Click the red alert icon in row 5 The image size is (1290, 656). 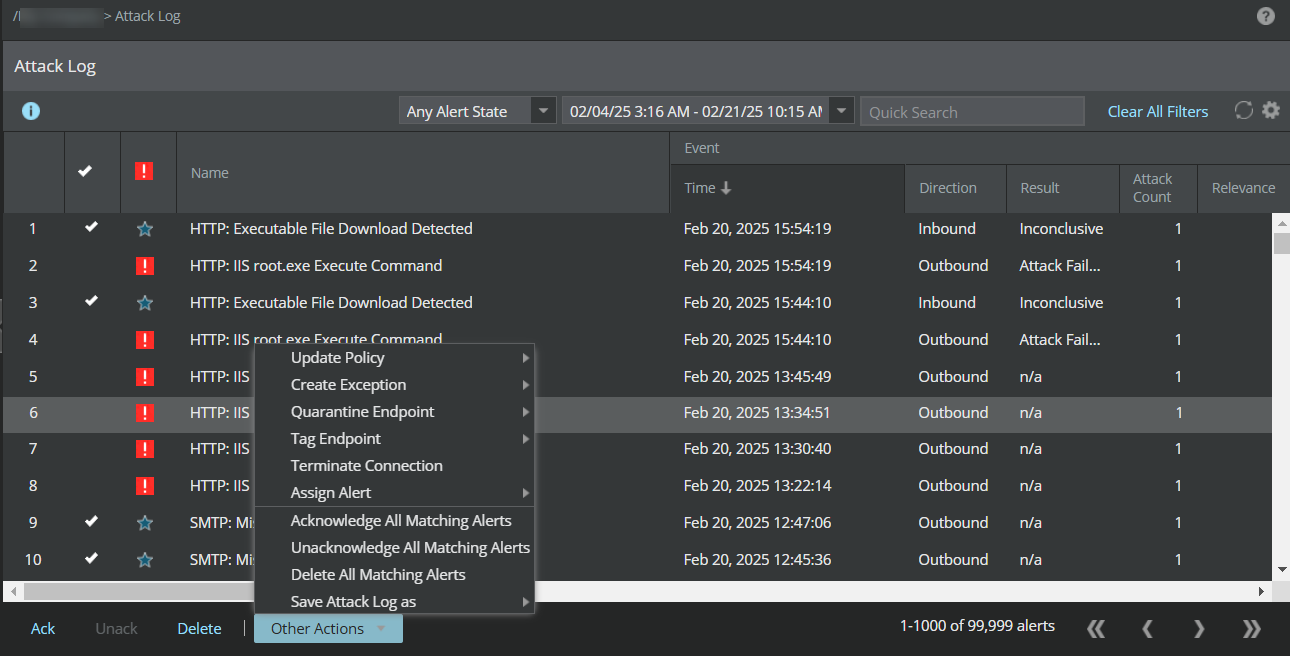tap(144, 377)
